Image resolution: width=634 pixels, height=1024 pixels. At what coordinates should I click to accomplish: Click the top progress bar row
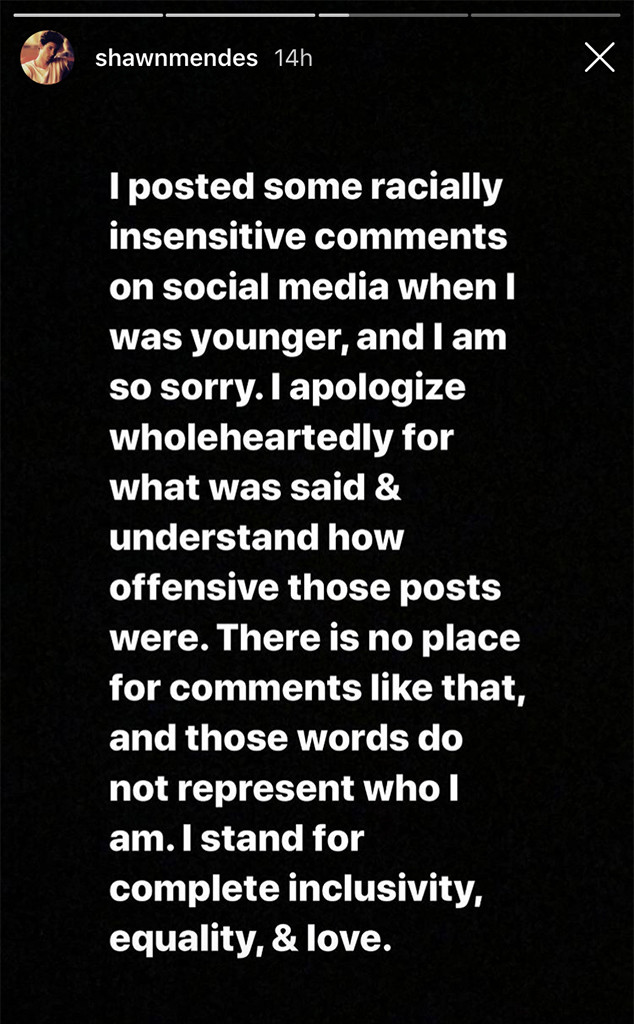click(317, 13)
